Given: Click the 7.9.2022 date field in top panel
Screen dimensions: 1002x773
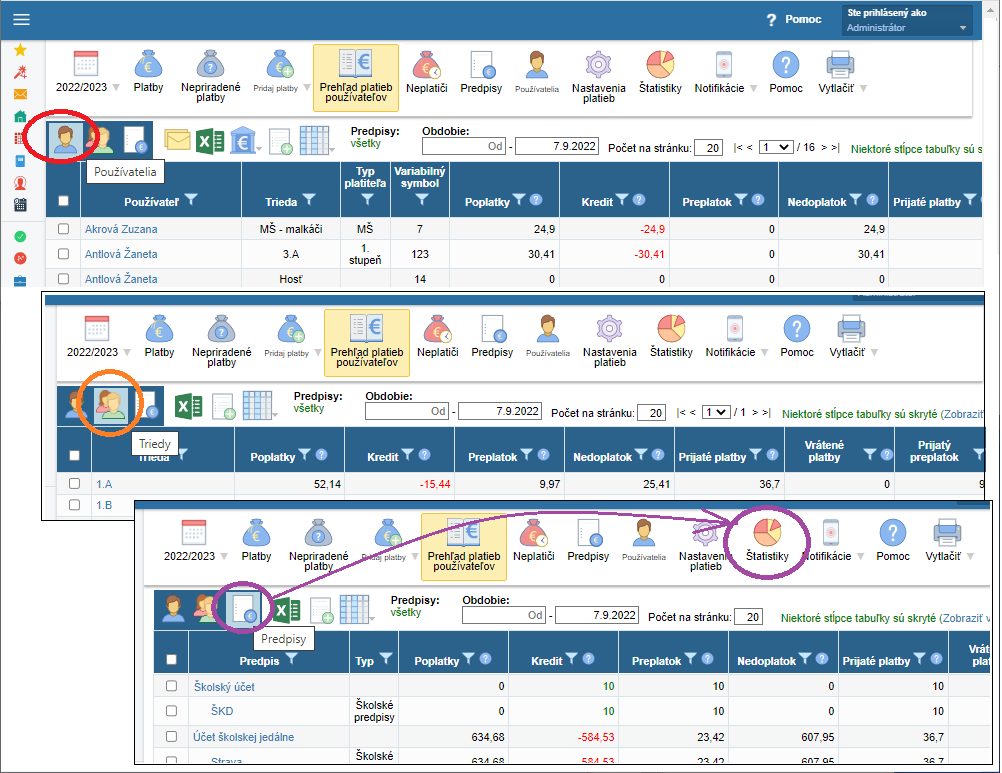Looking at the screenshot, I should (557, 146).
